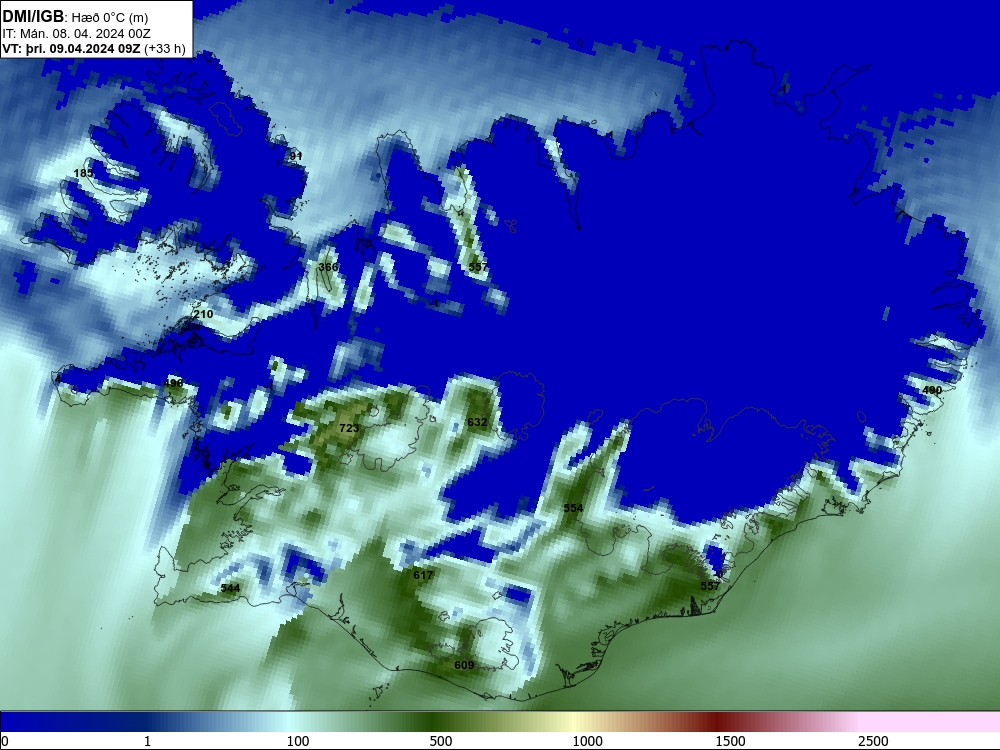Screen dimensions: 1000x750
Task: Click the 'DMI/IGB: Hæð 0°C (m)' title text
Action: (75, 17)
